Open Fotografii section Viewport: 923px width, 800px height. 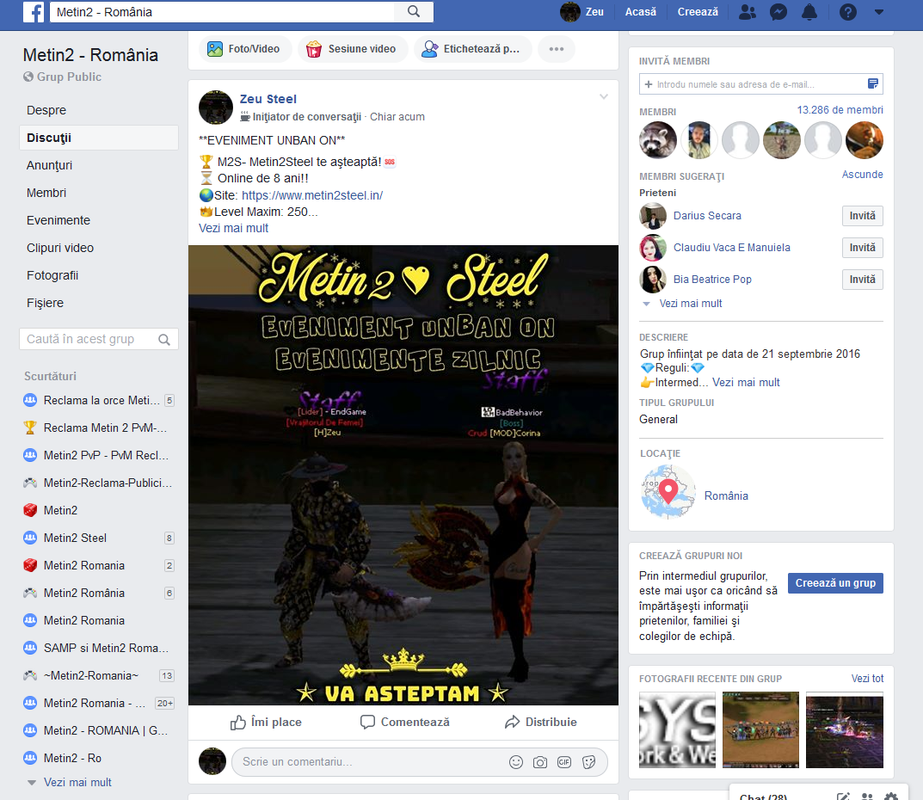point(52,275)
